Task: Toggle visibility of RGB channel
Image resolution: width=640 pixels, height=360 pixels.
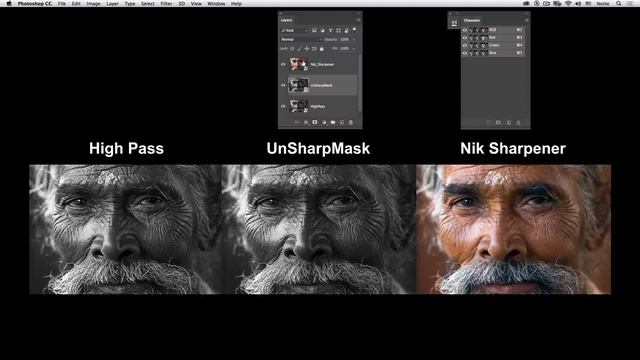Action: pyautogui.click(x=464, y=30)
